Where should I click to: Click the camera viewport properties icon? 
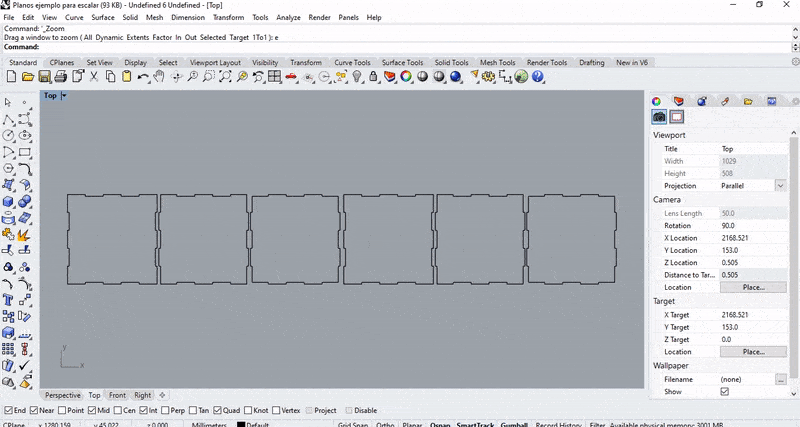pos(659,117)
